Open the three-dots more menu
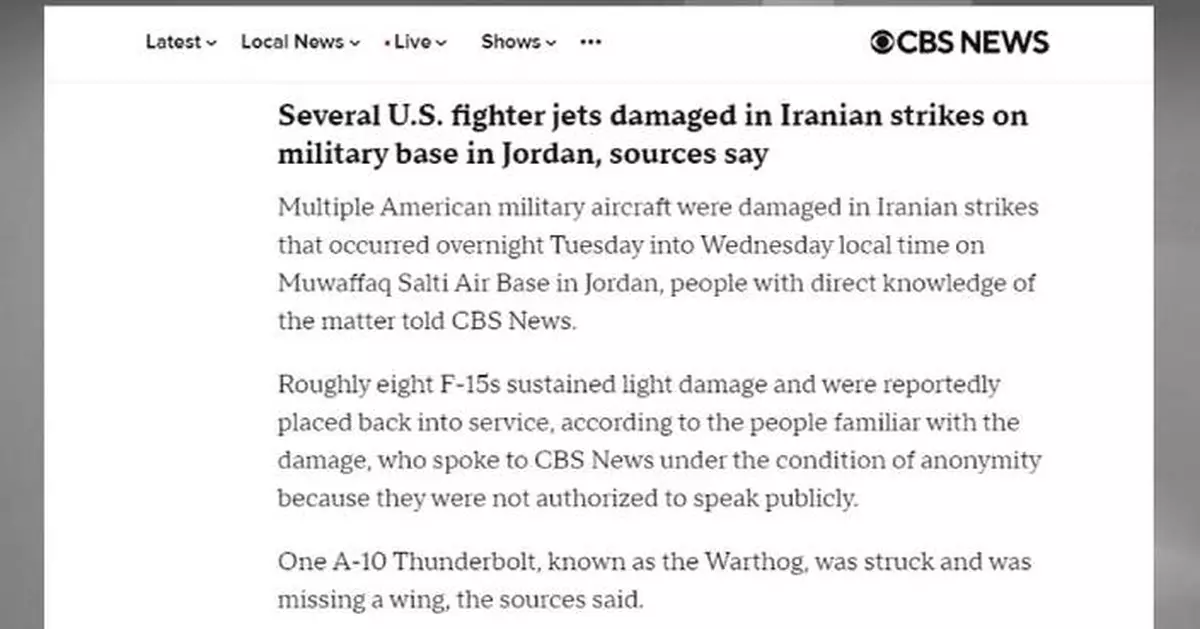This screenshot has height=629, width=1200. pos(591,42)
